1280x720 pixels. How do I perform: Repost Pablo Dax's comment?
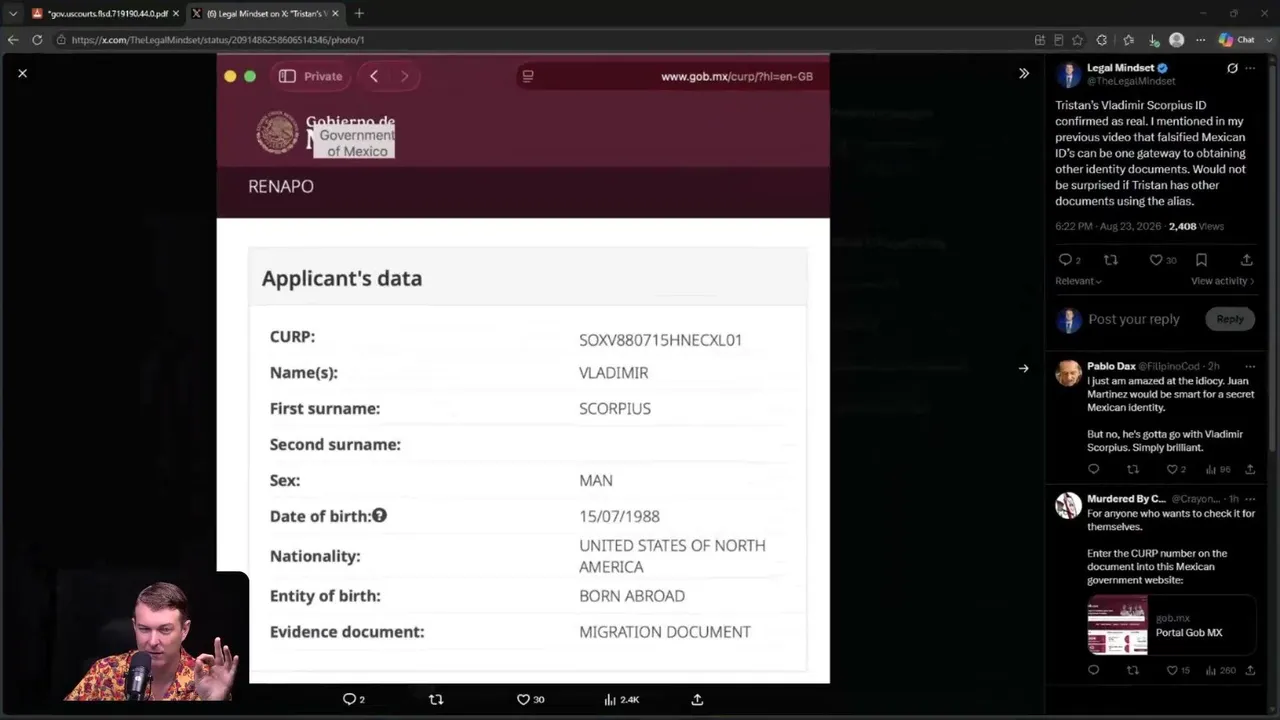coord(1133,469)
